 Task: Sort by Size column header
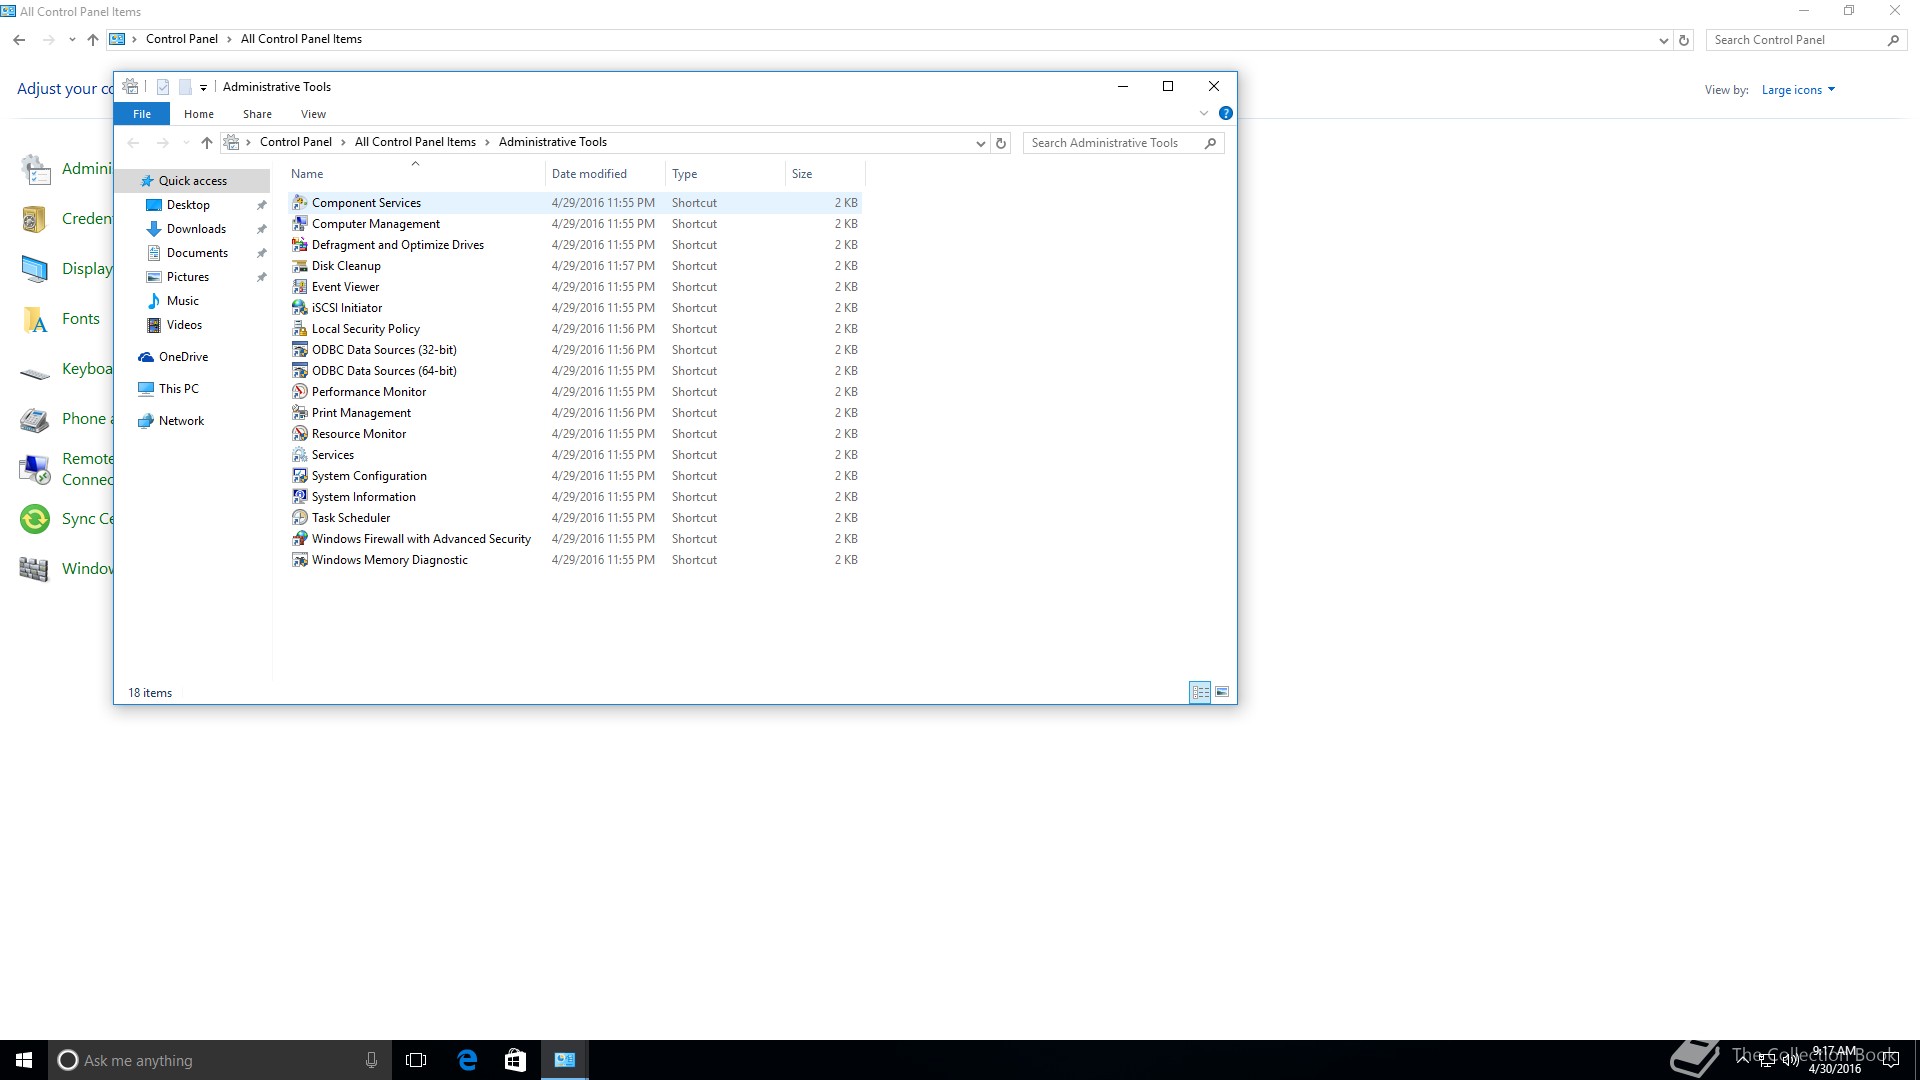point(825,173)
